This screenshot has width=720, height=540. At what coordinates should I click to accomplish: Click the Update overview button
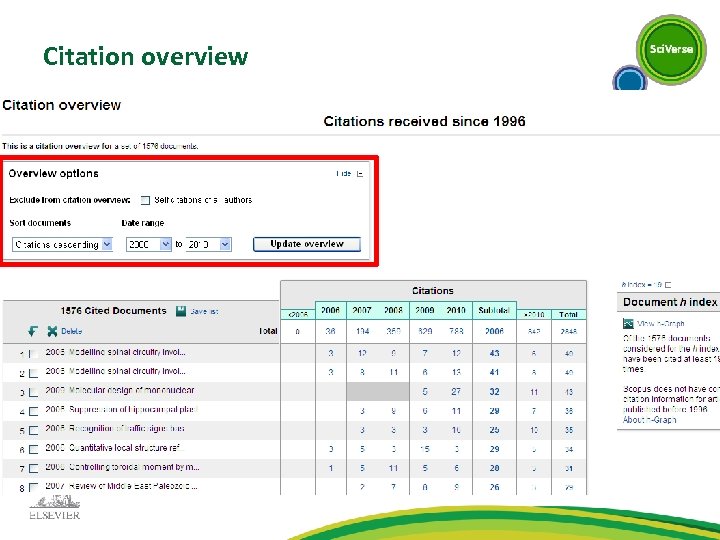(307, 244)
